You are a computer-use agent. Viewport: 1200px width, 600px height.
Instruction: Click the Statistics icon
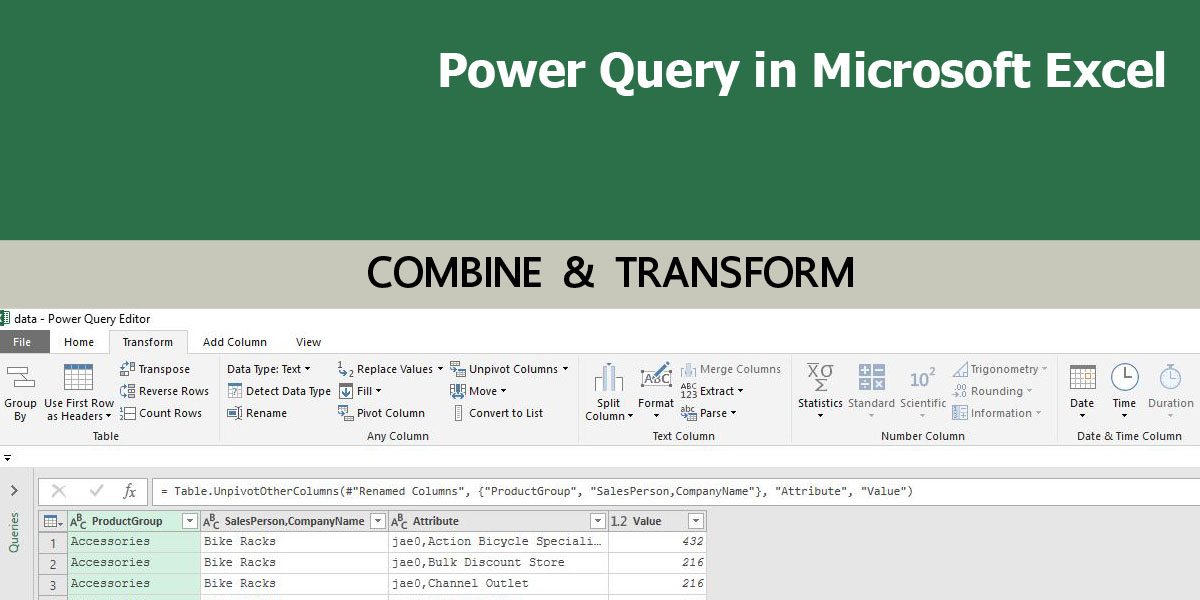(820, 378)
